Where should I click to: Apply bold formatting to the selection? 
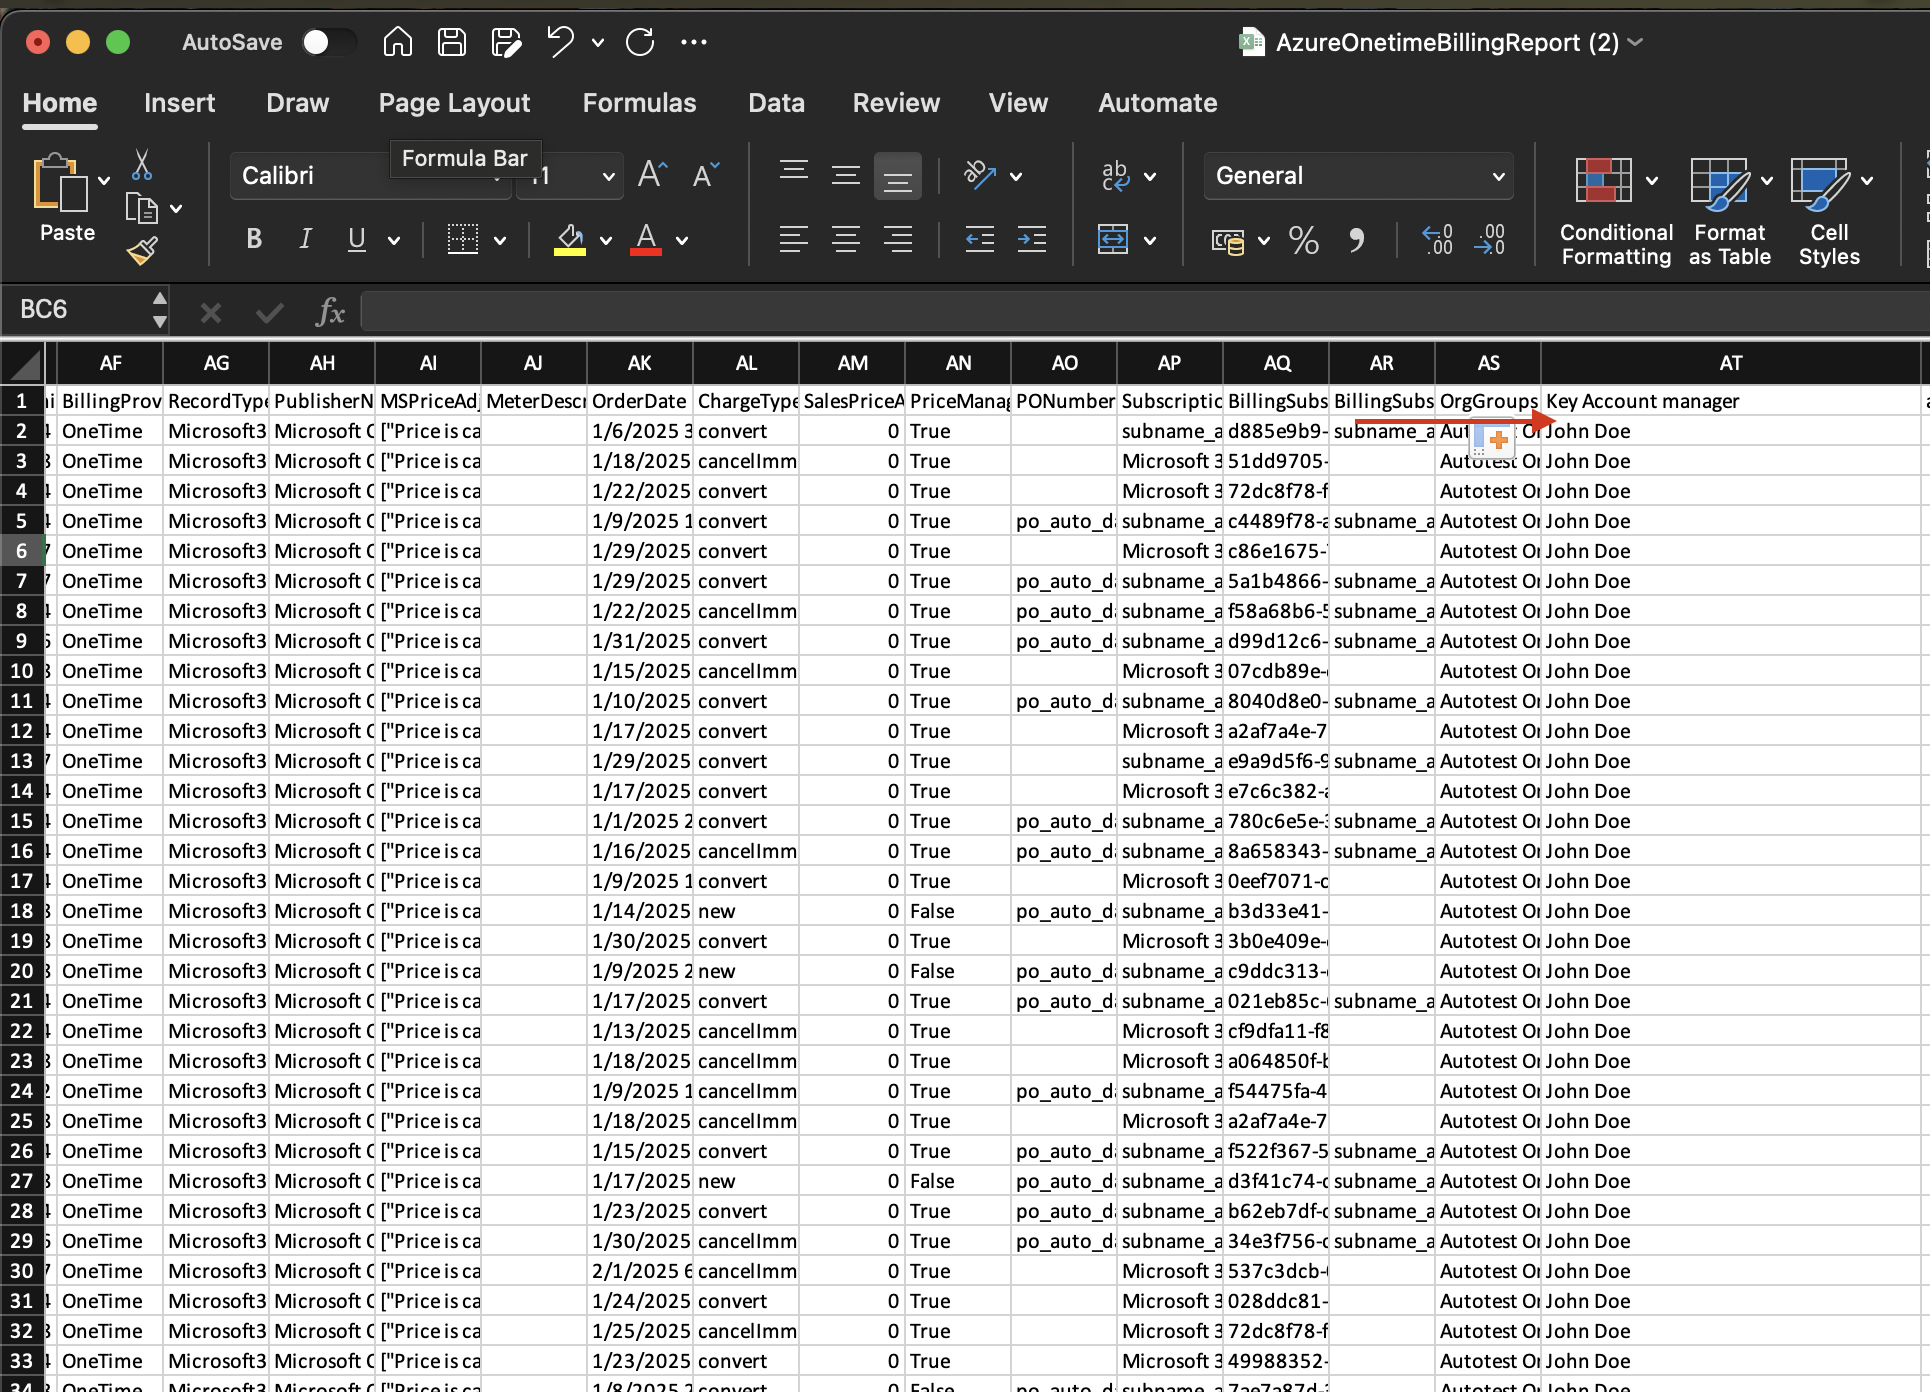(x=253, y=239)
